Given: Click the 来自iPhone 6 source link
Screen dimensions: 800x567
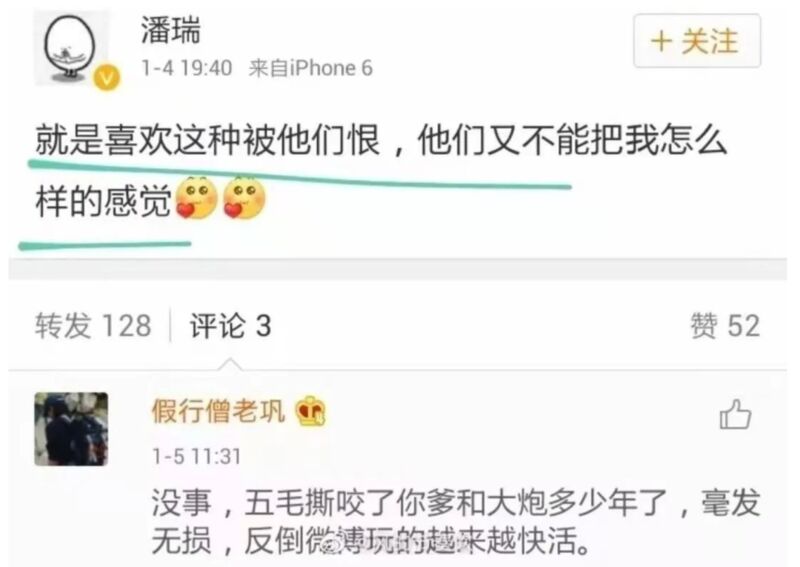Looking at the screenshot, I should coord(310,68).
